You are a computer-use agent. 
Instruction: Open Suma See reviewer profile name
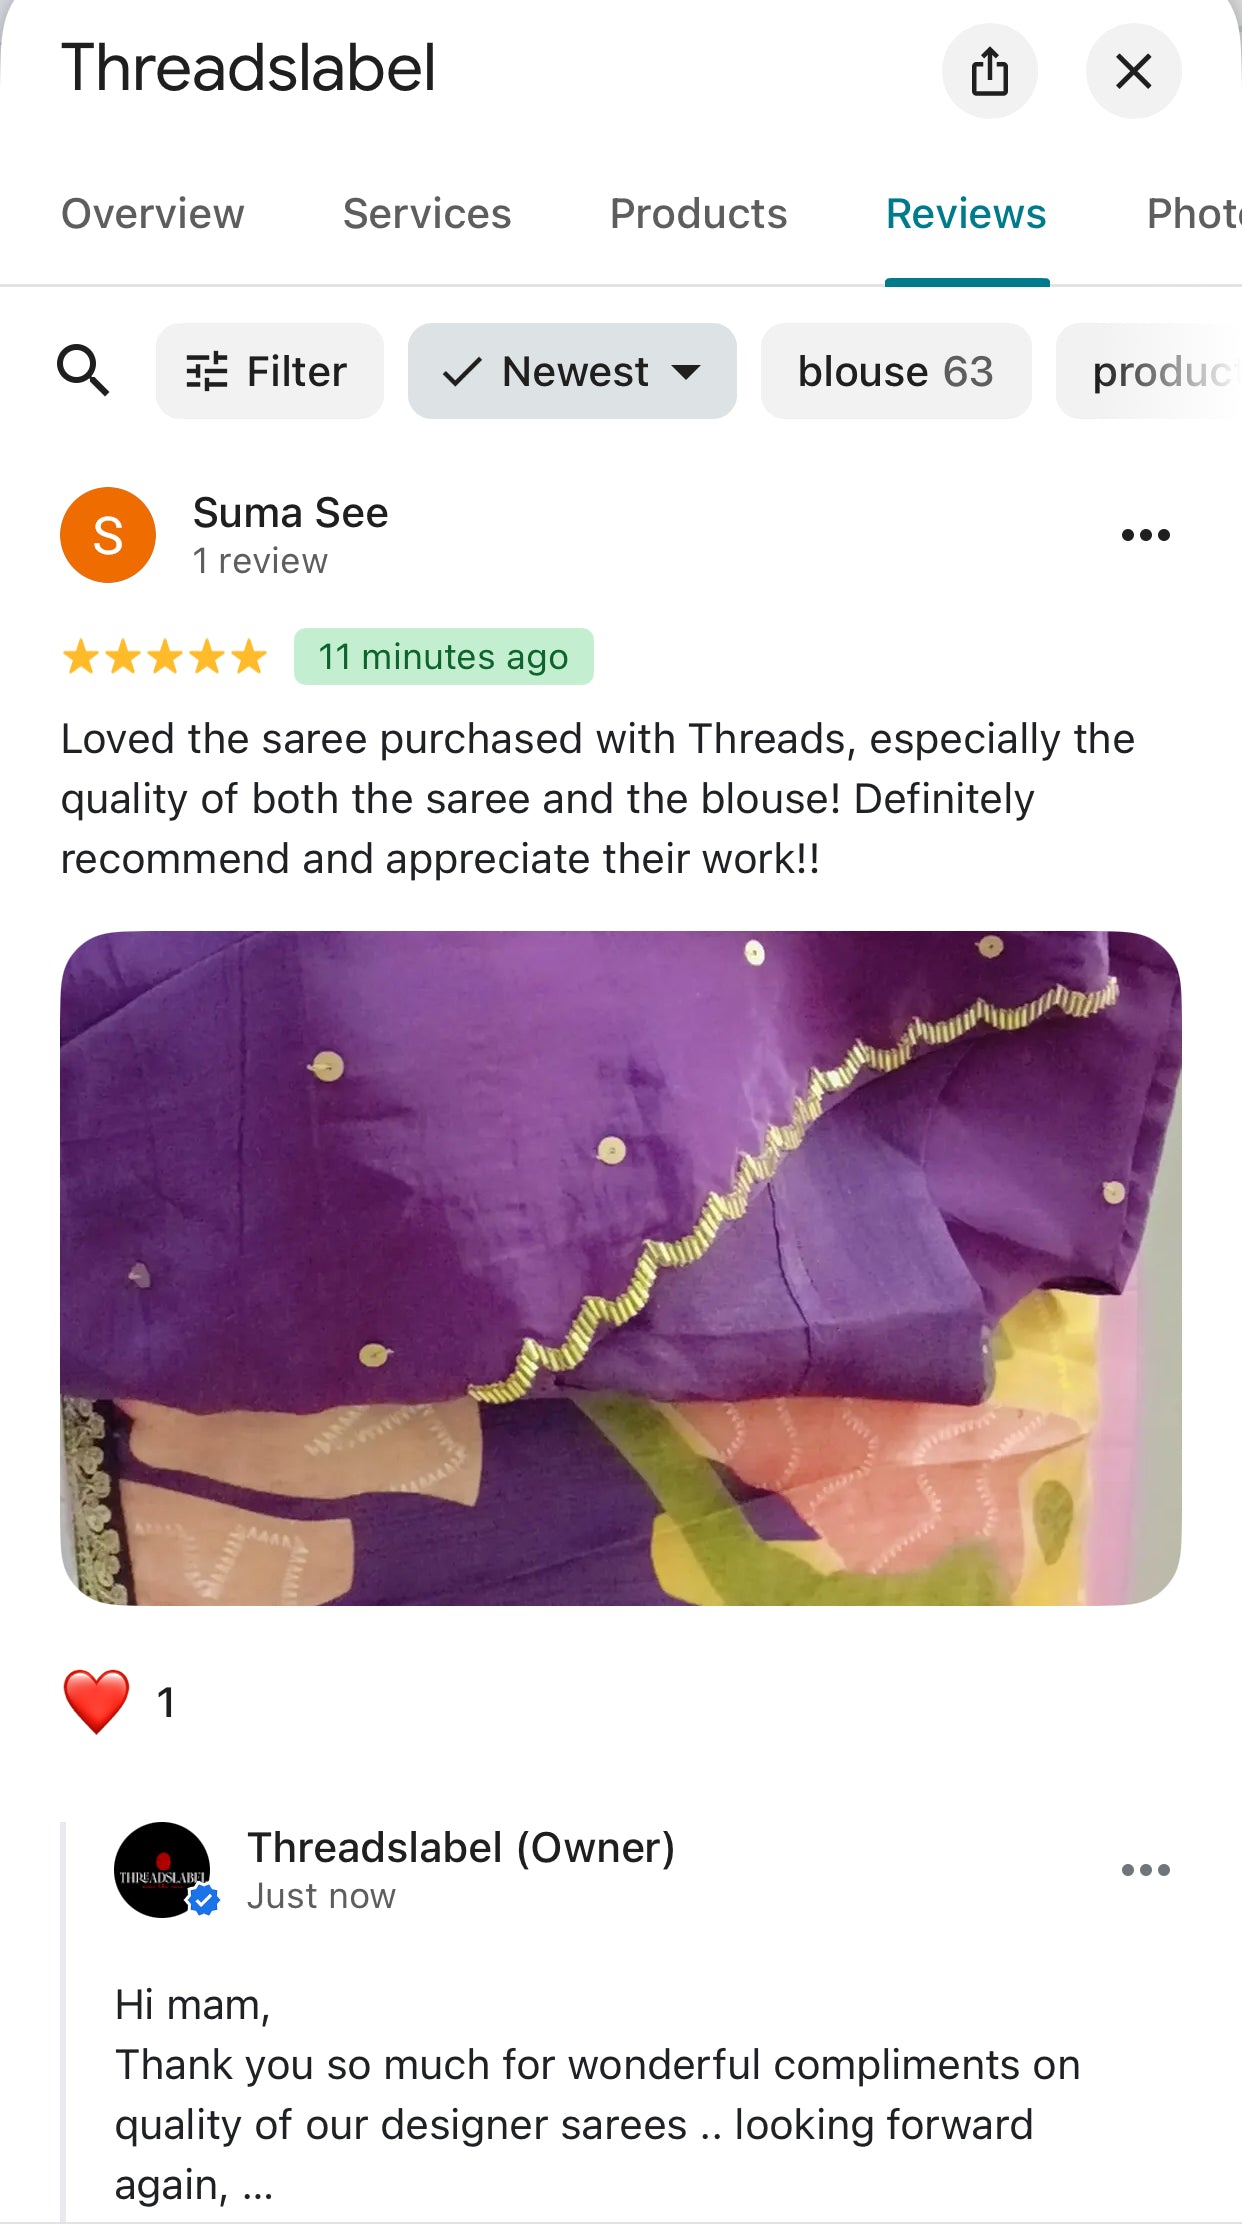coord(290,513)
